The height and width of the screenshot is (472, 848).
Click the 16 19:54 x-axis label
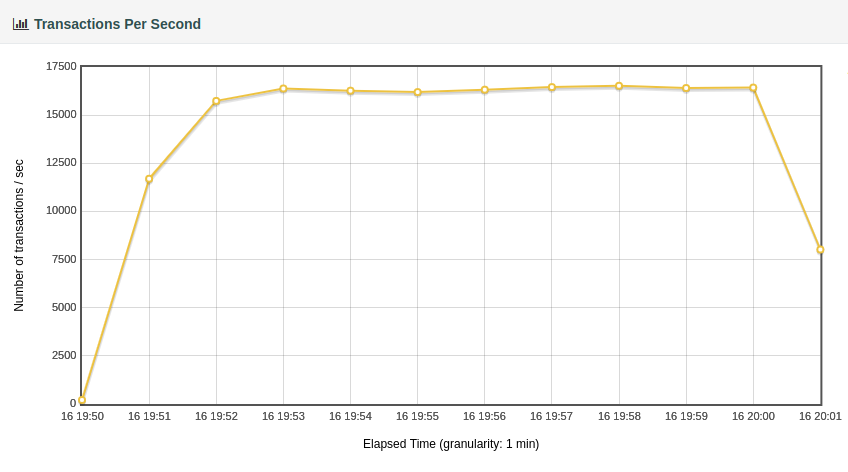(x=350, y=416)
